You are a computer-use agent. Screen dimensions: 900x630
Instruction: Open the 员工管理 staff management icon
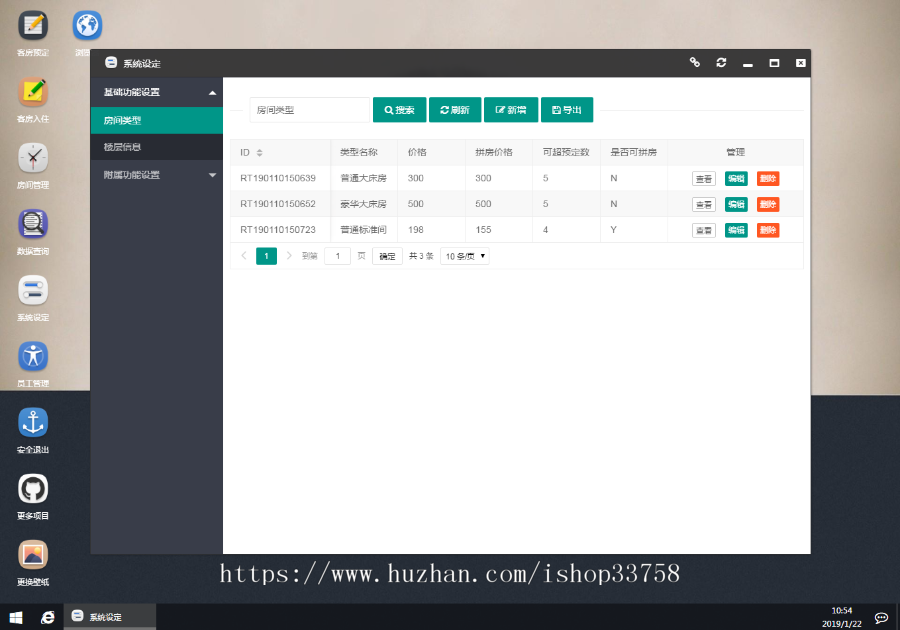click(x=32, y=358)
